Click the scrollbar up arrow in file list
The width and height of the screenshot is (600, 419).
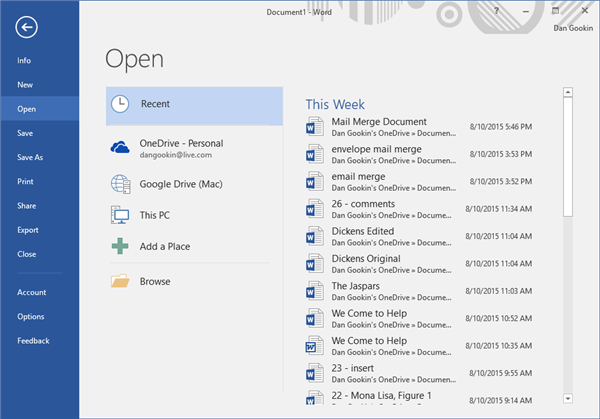[568, 94]
